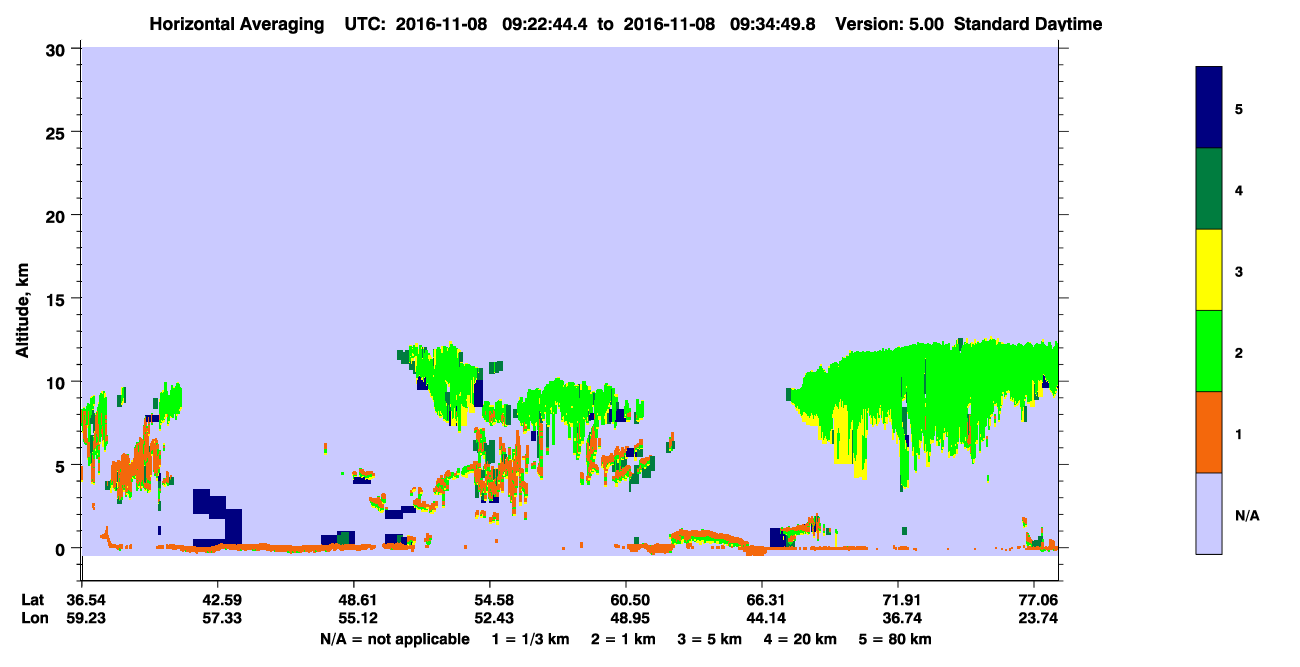Select the lavender N/A colorbar segment
Viewport: 1300px width, 667px height.
click(x=1209, y=513)
